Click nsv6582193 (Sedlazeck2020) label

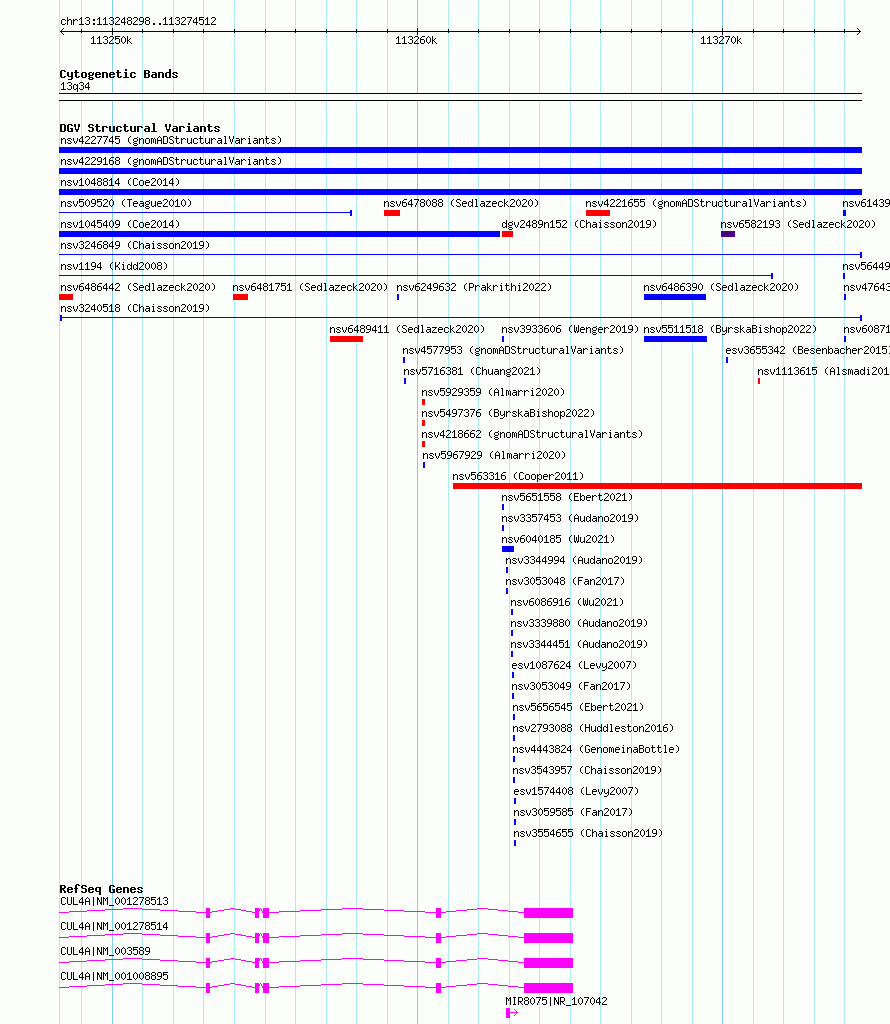tap(798, 224)
